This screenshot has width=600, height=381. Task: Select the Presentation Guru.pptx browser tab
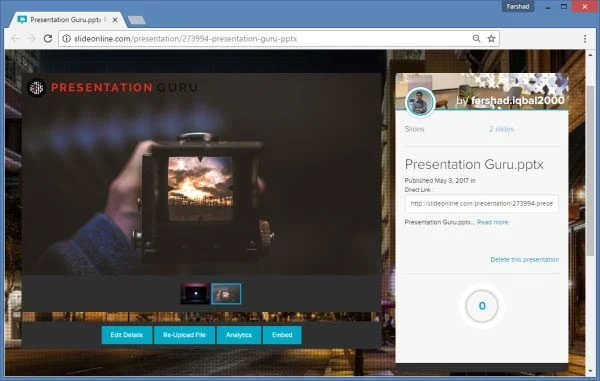click(65, 20)
